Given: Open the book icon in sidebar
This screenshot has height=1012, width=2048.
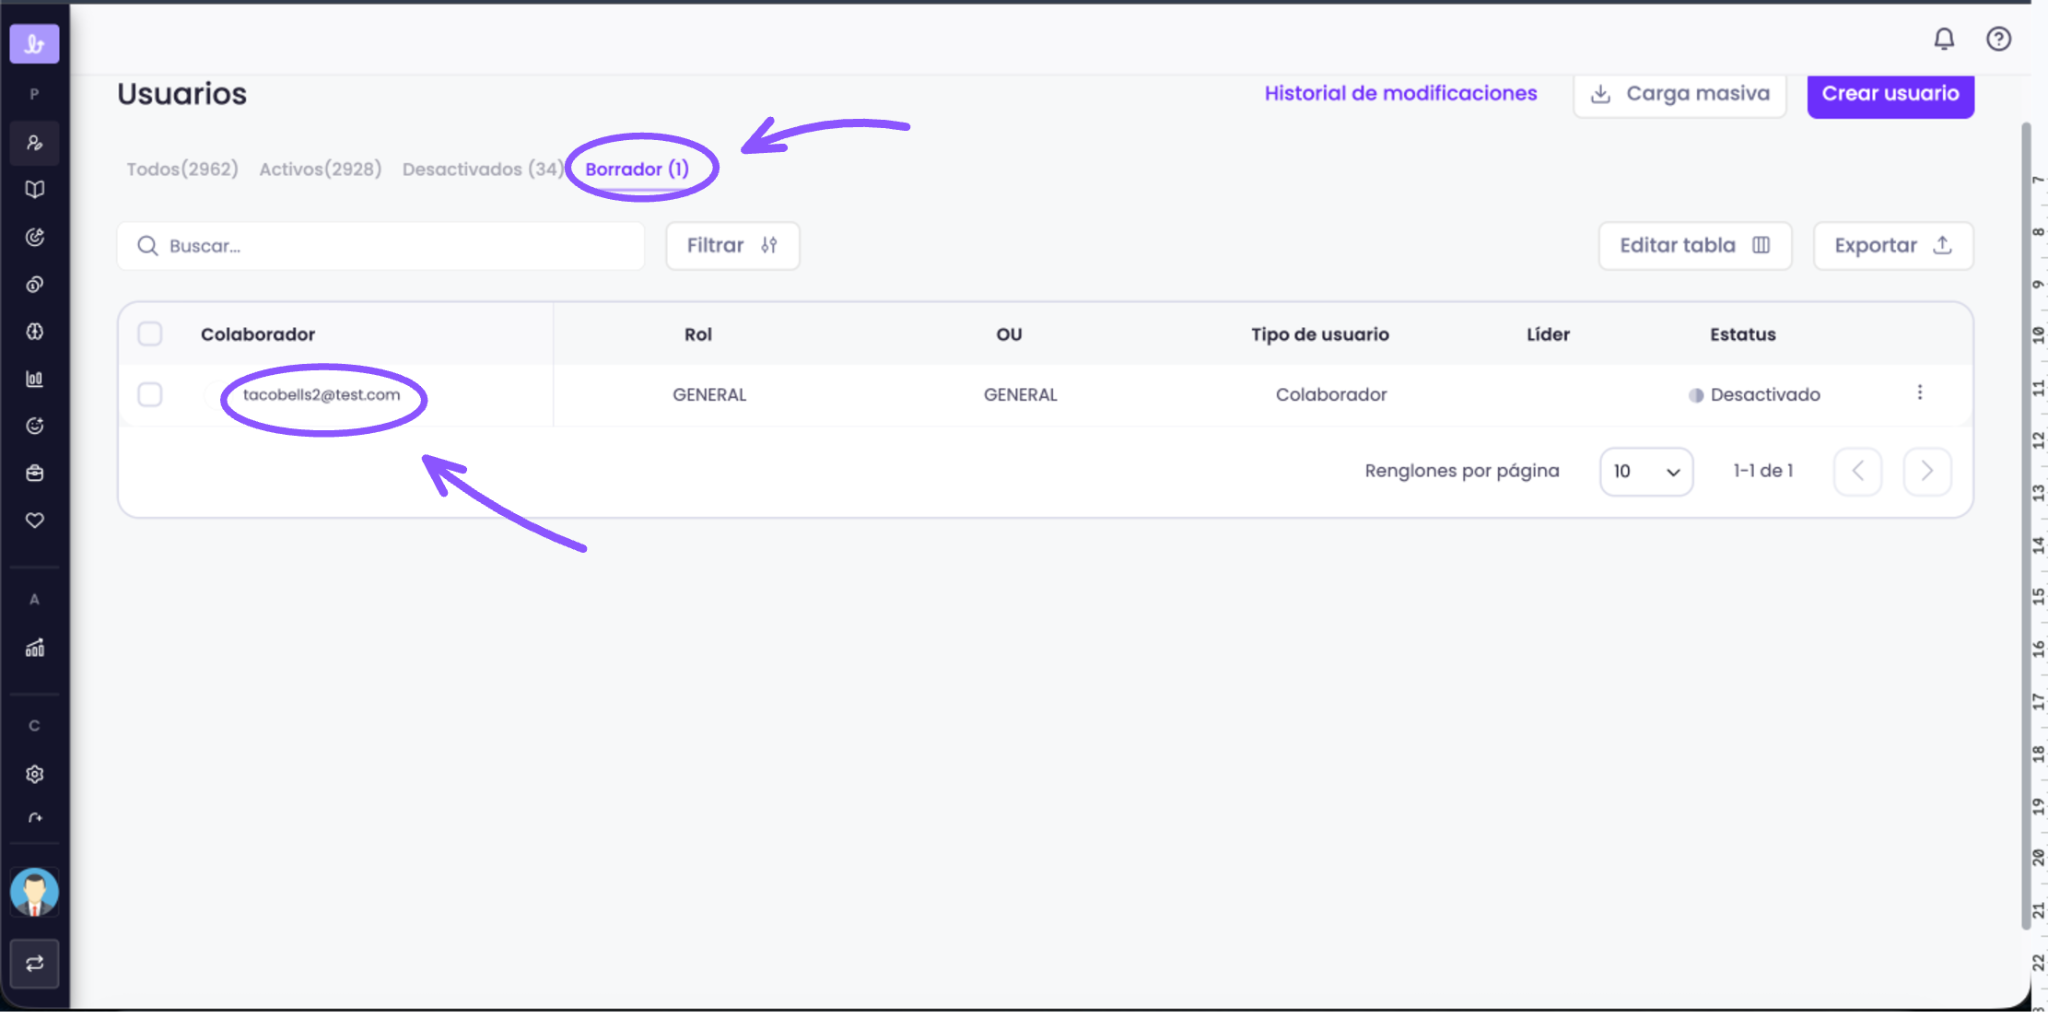Looking at the screenshot, I should (x=35, y=189).
